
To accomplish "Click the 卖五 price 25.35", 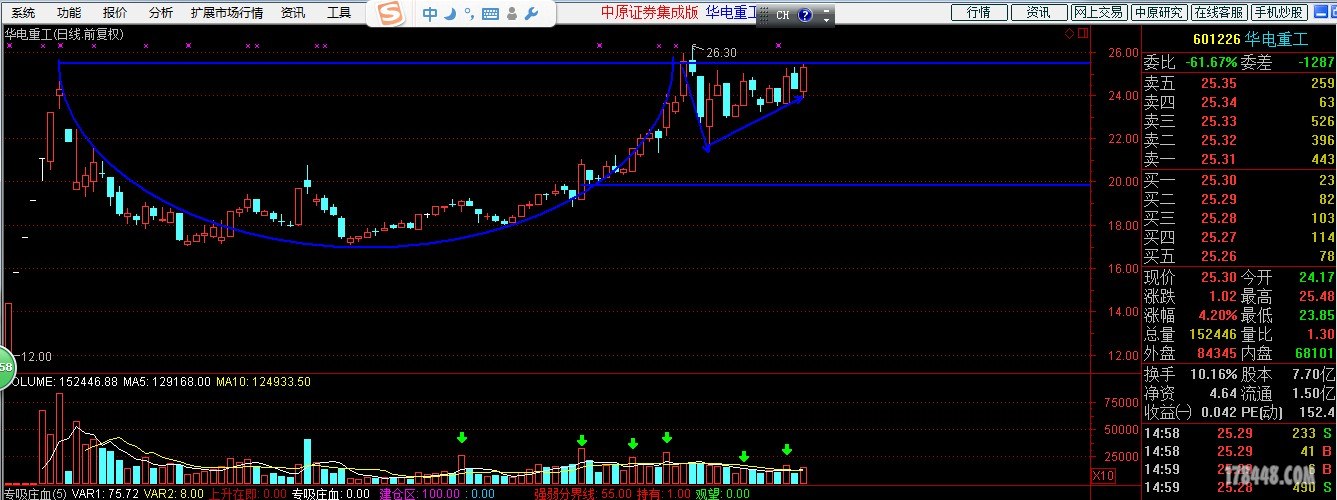I will [x=1219, y=83].
